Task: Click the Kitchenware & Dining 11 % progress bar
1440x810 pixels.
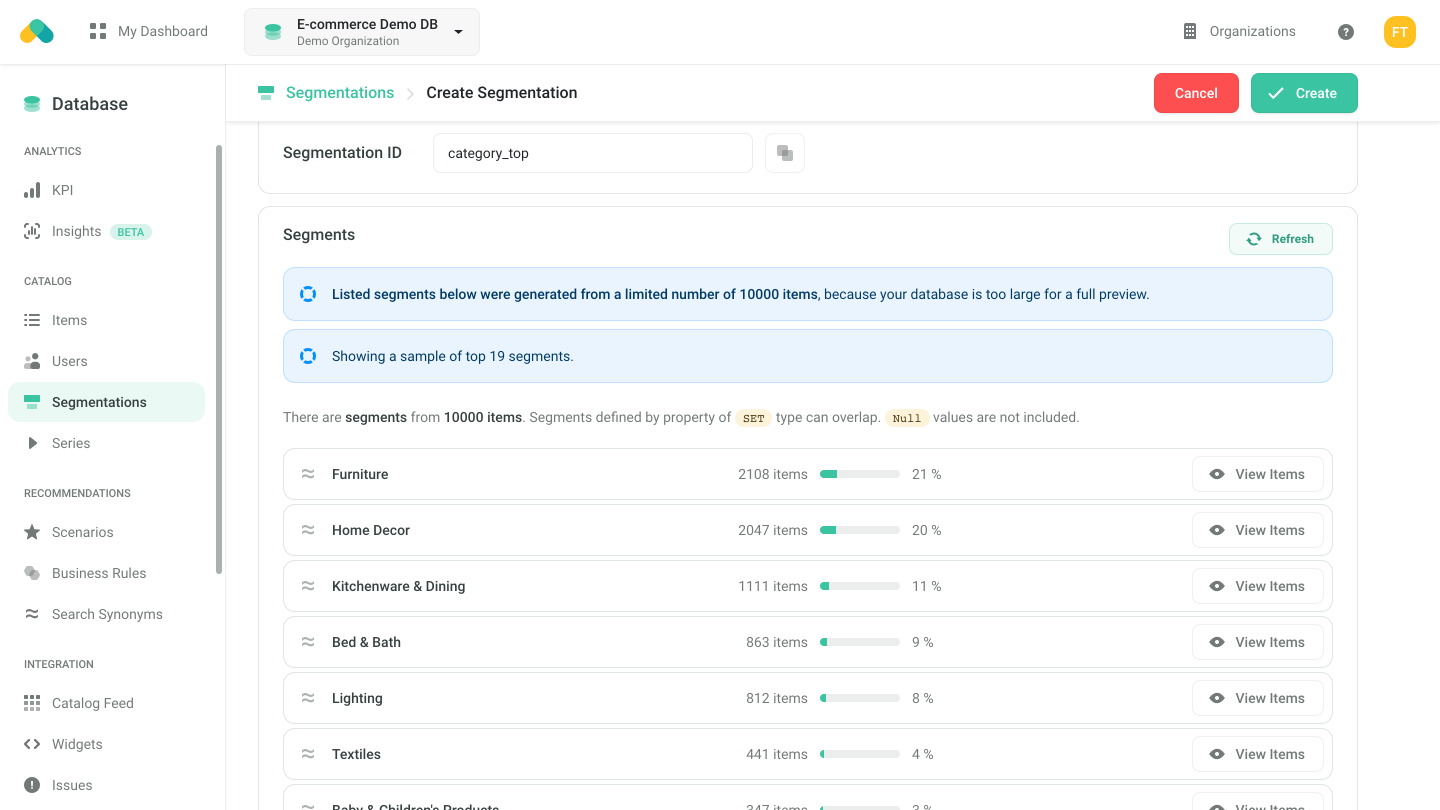Action: point(860,586)
